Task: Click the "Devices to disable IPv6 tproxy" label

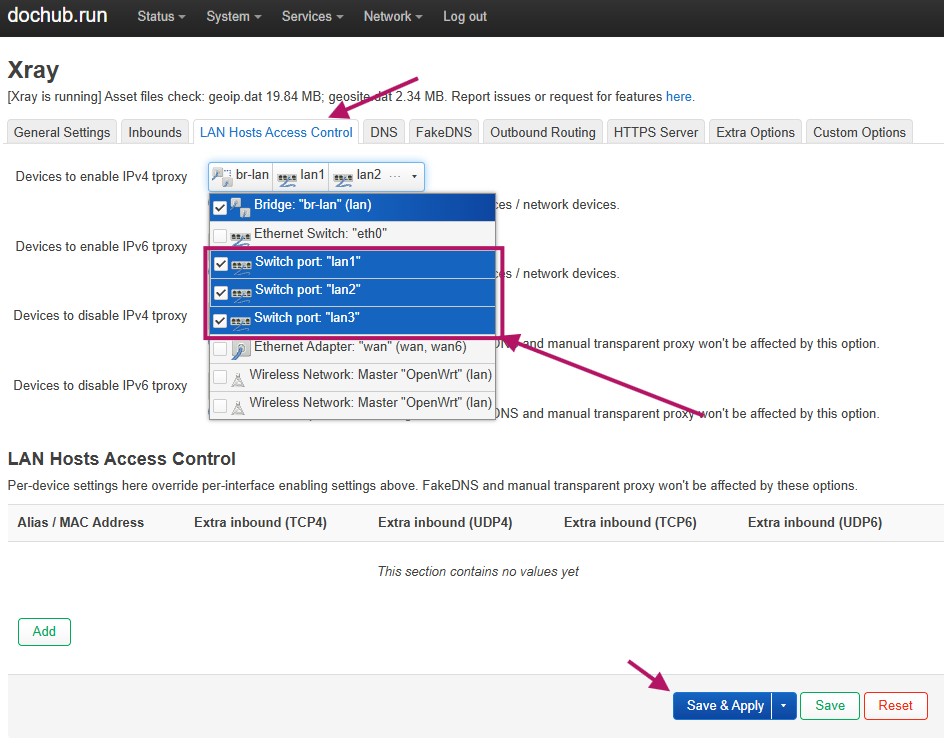Action: (100, 385)
